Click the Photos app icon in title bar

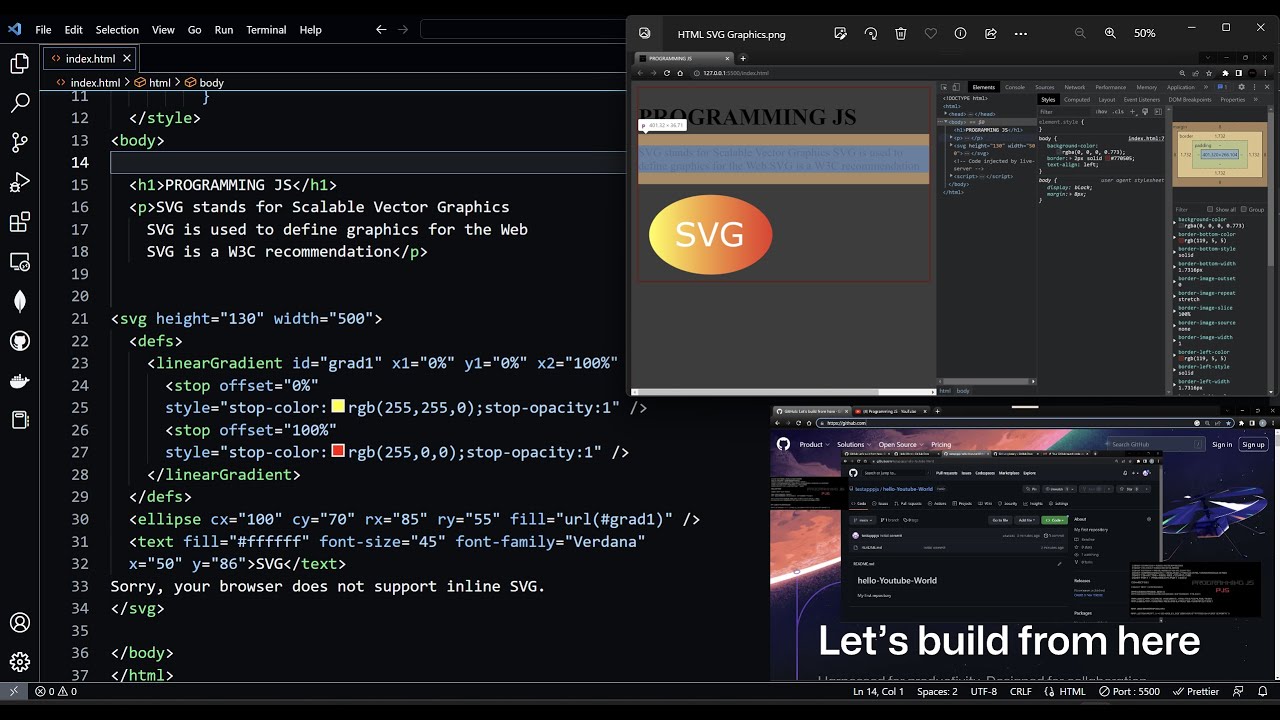(645, 33)
